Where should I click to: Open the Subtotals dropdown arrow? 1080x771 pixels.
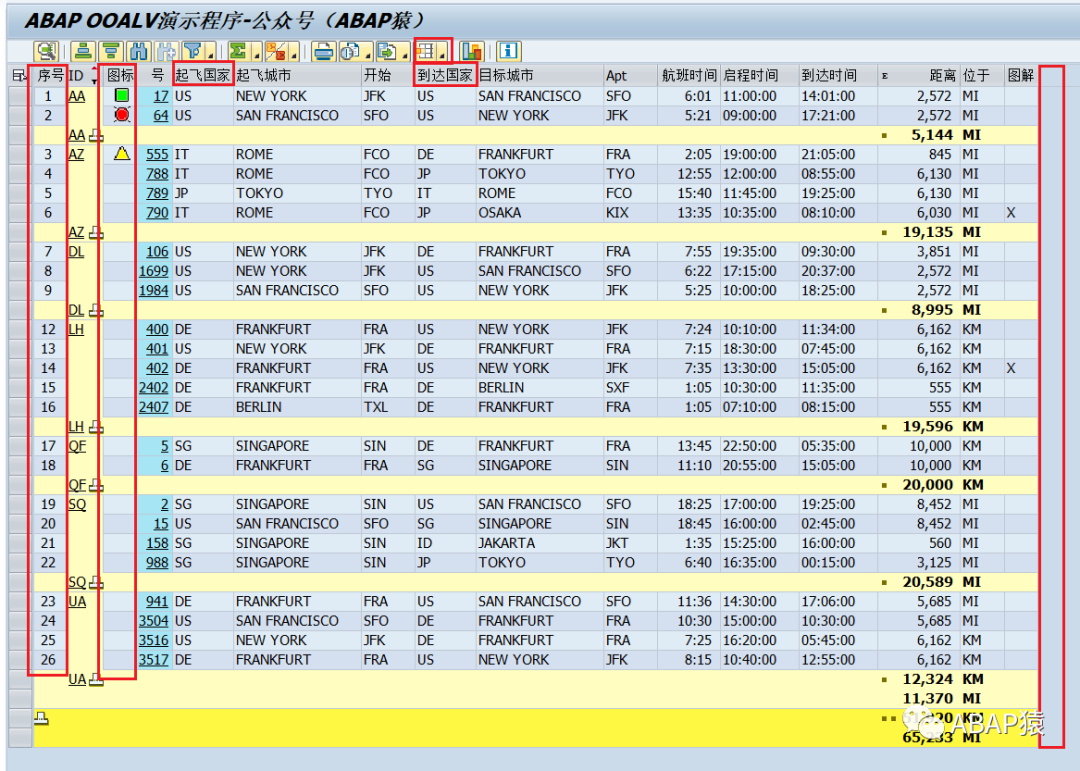click(293, 53)
